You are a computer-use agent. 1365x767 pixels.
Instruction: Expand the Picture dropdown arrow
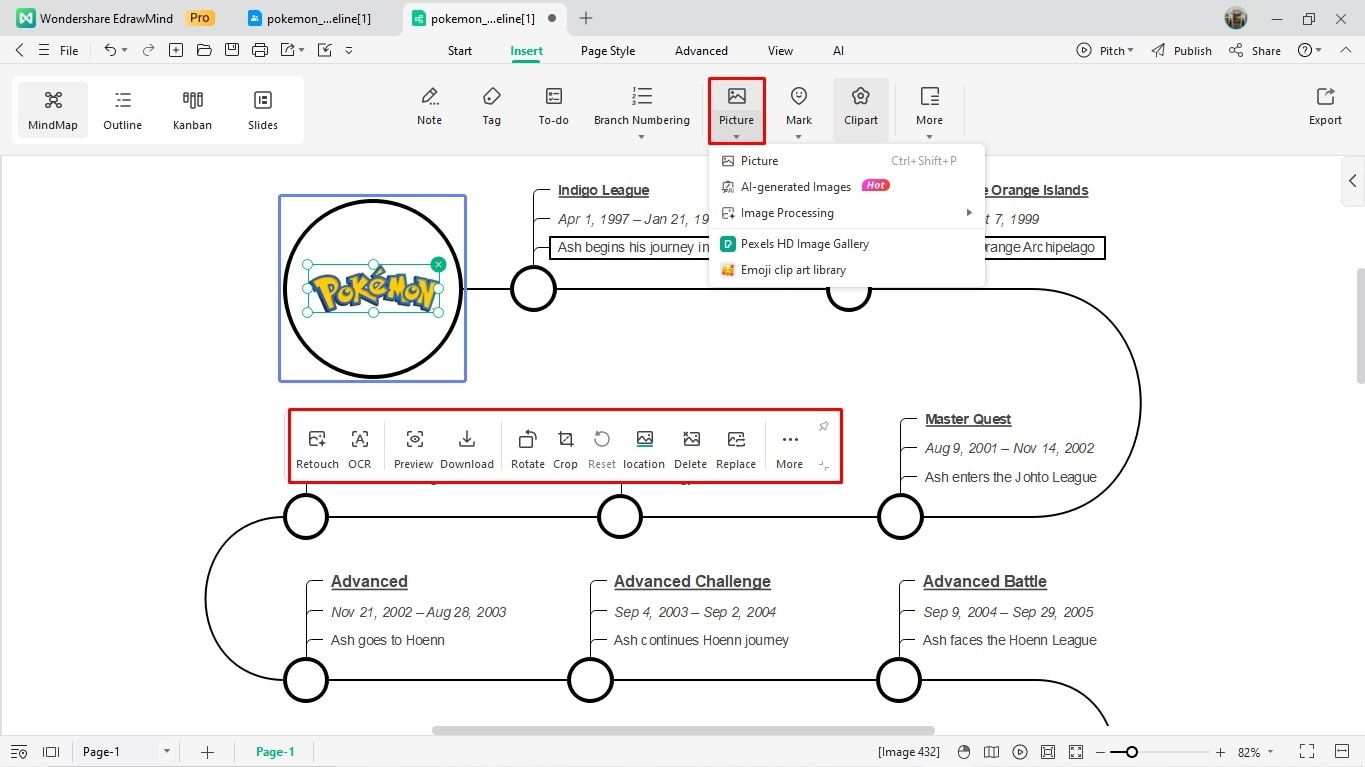(x=736, y=137)
